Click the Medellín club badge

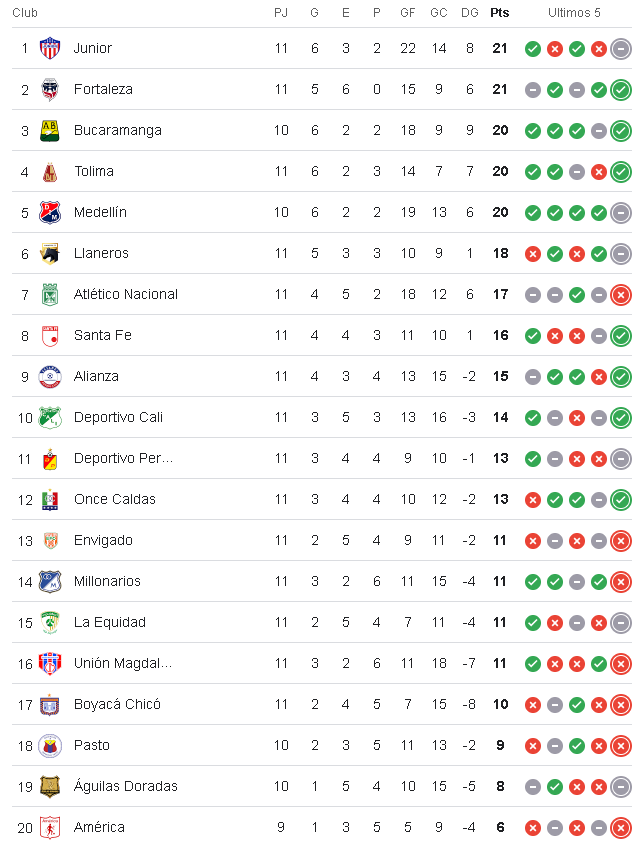pos(50,212)
